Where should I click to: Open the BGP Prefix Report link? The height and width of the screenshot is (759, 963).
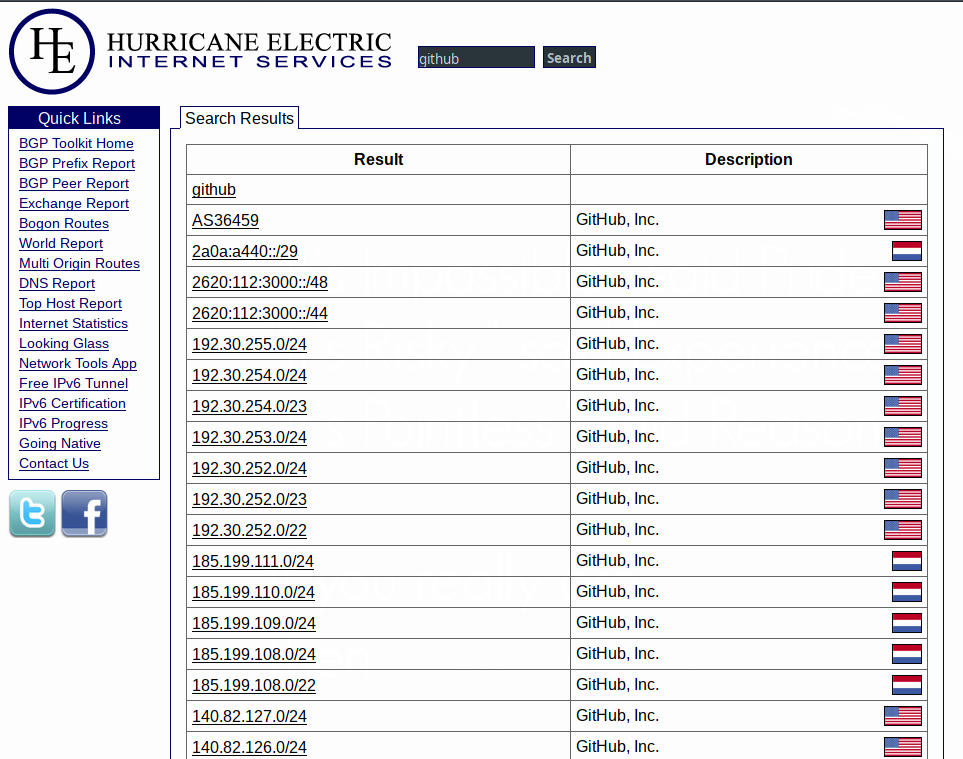click(x=77, y=163)
